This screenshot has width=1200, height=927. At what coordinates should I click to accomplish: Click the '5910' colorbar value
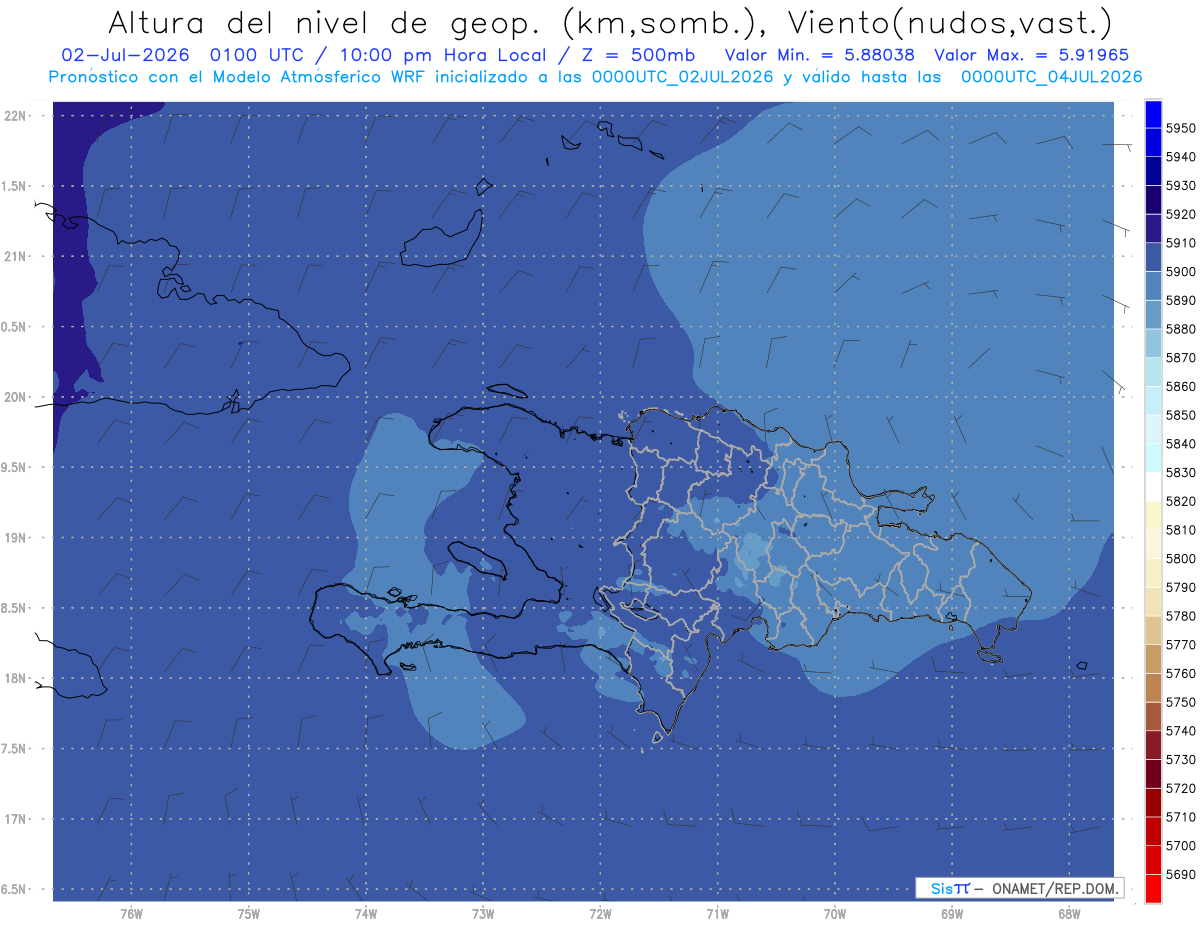coord(1181,243)
